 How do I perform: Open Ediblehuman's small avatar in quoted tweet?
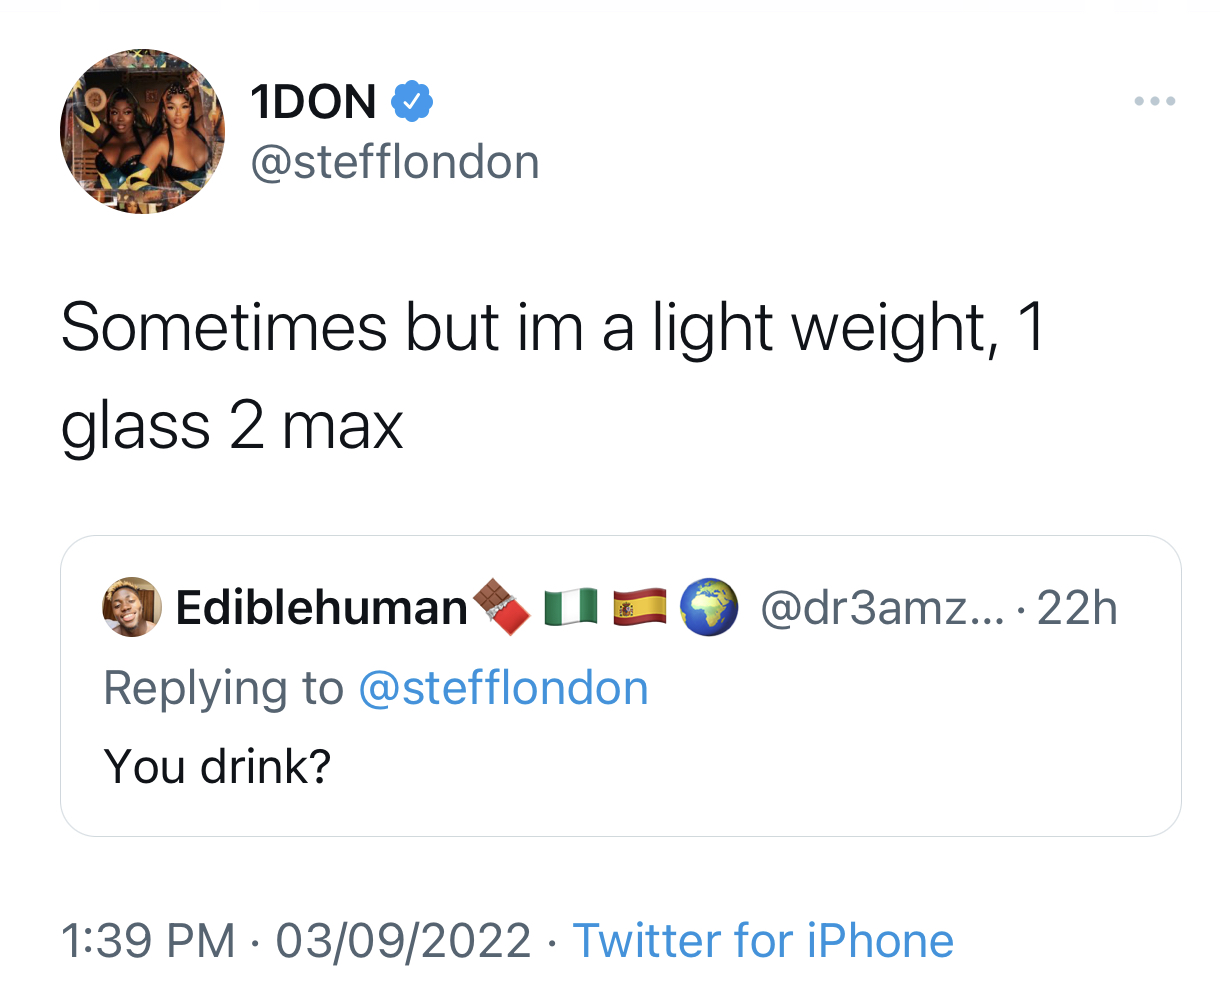tap(132, 607)
